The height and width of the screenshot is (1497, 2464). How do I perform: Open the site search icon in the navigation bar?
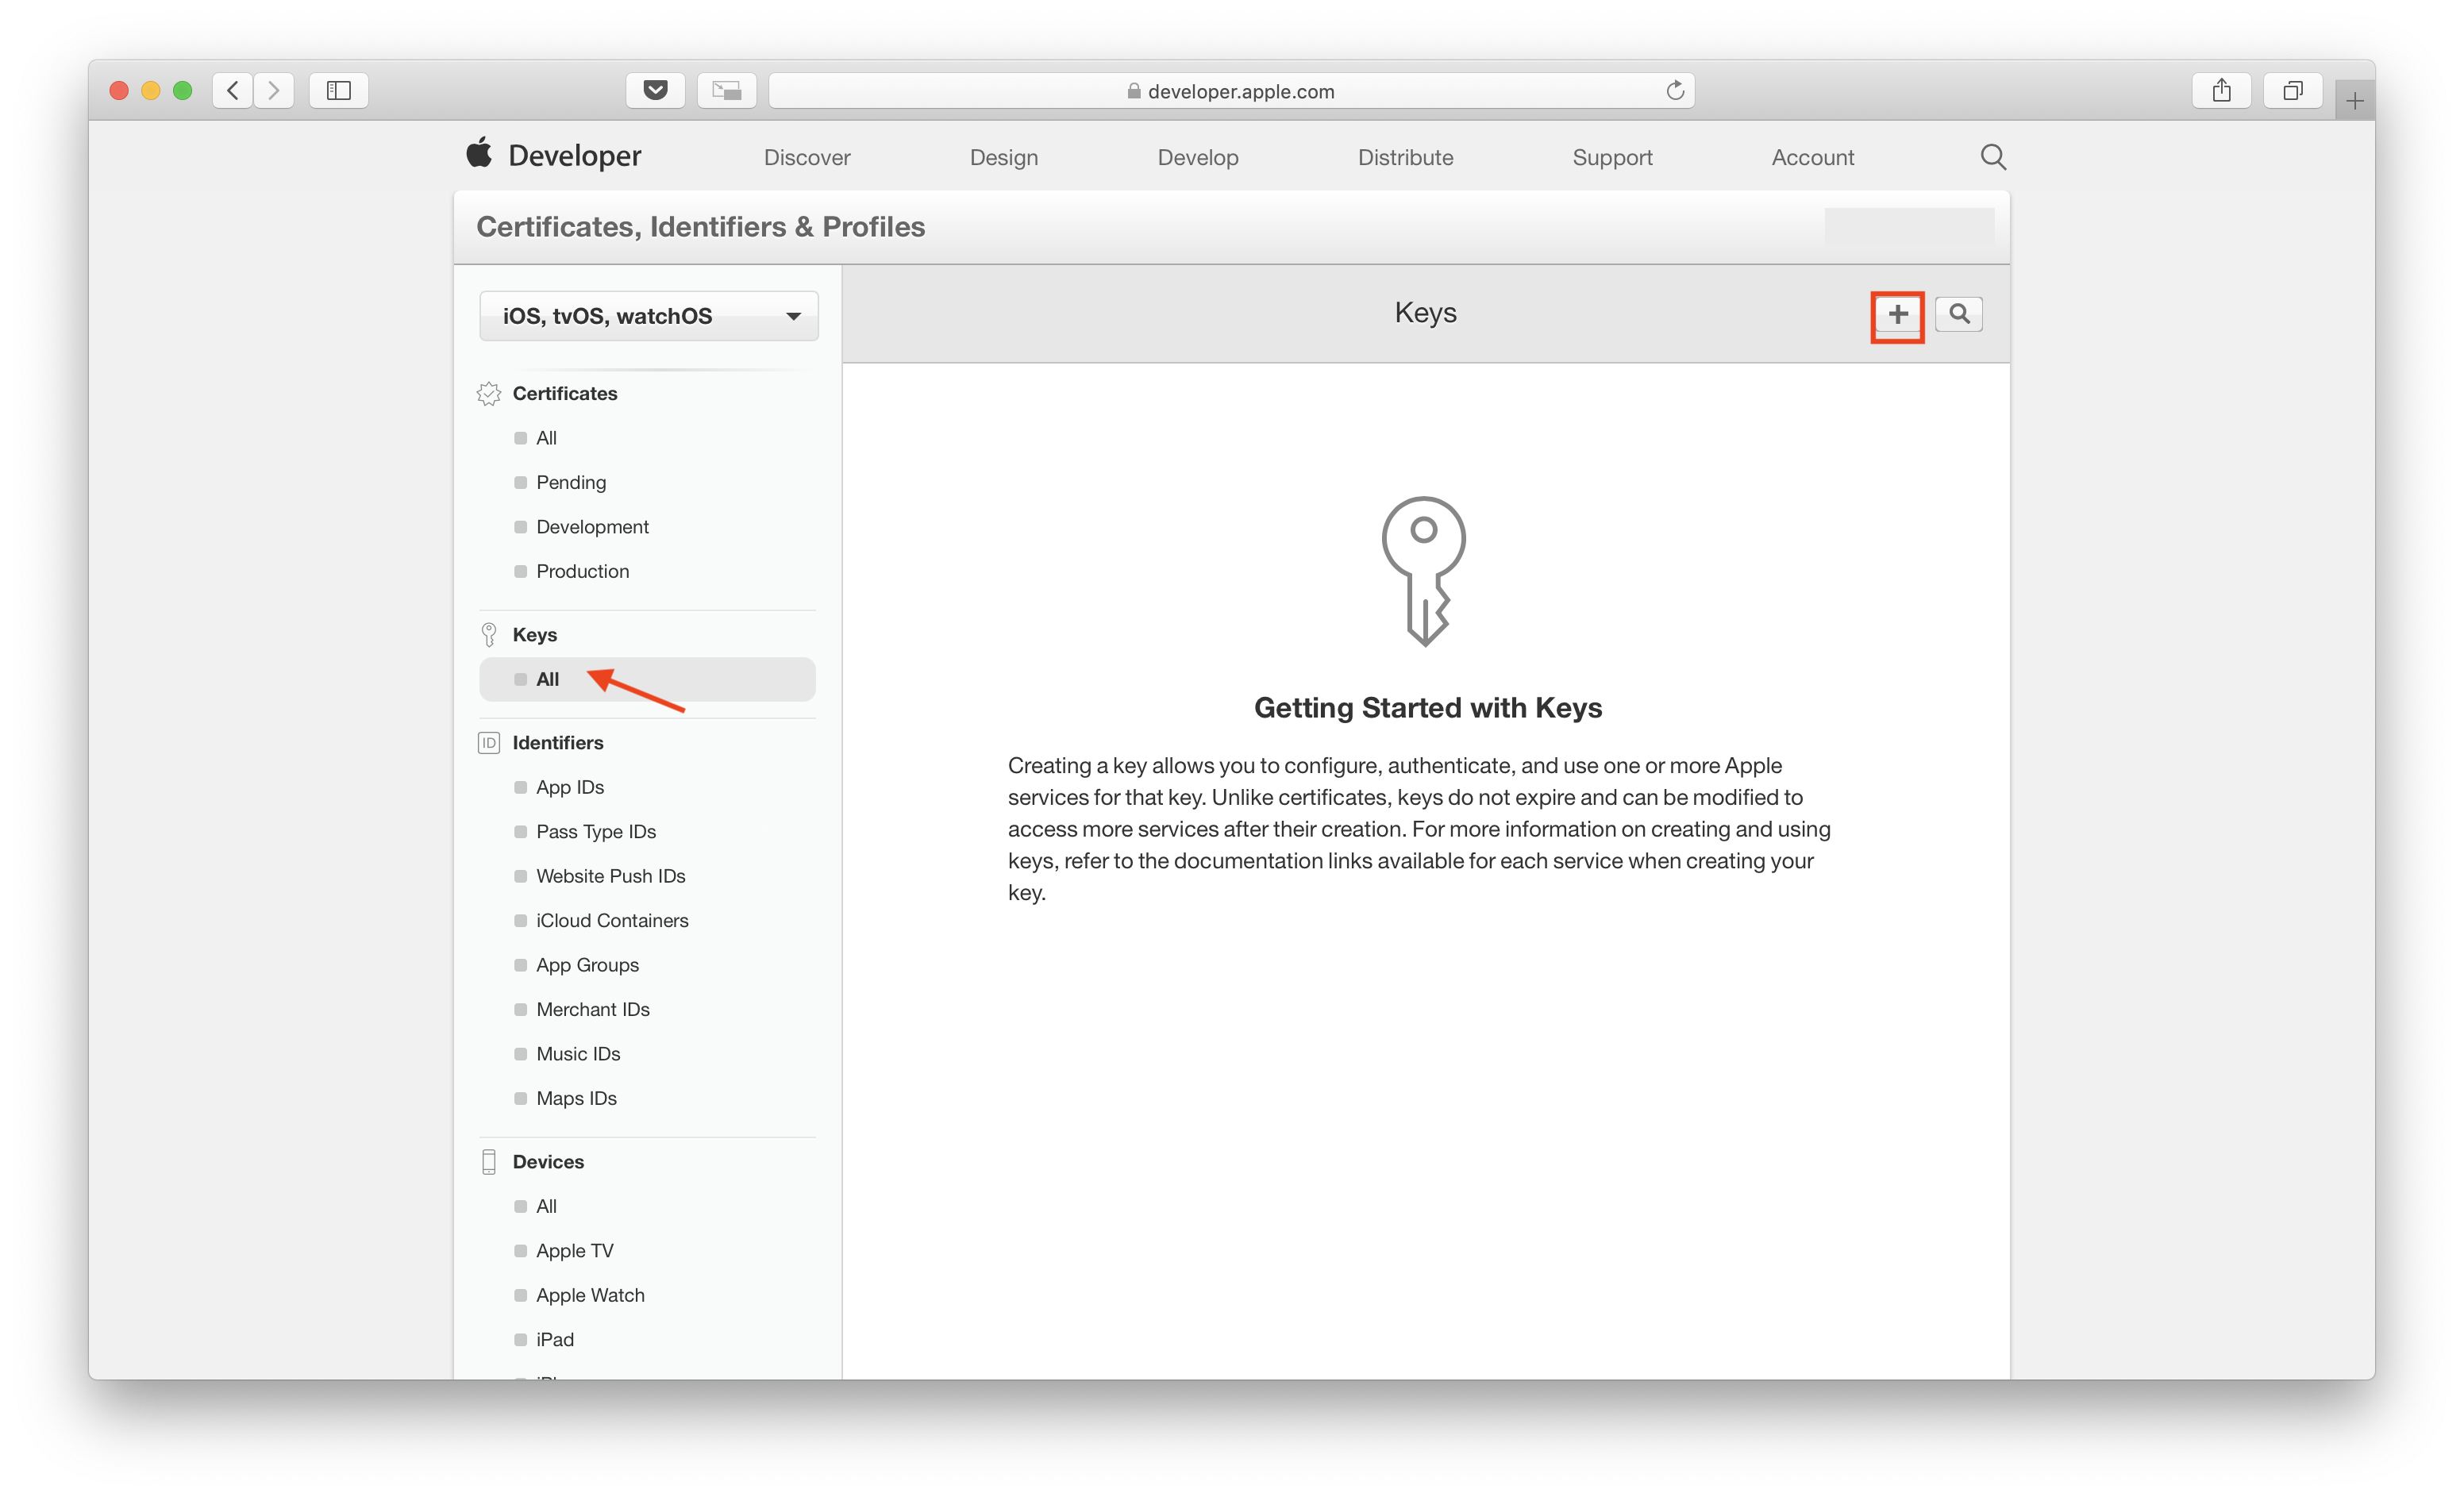point(1992,157)
